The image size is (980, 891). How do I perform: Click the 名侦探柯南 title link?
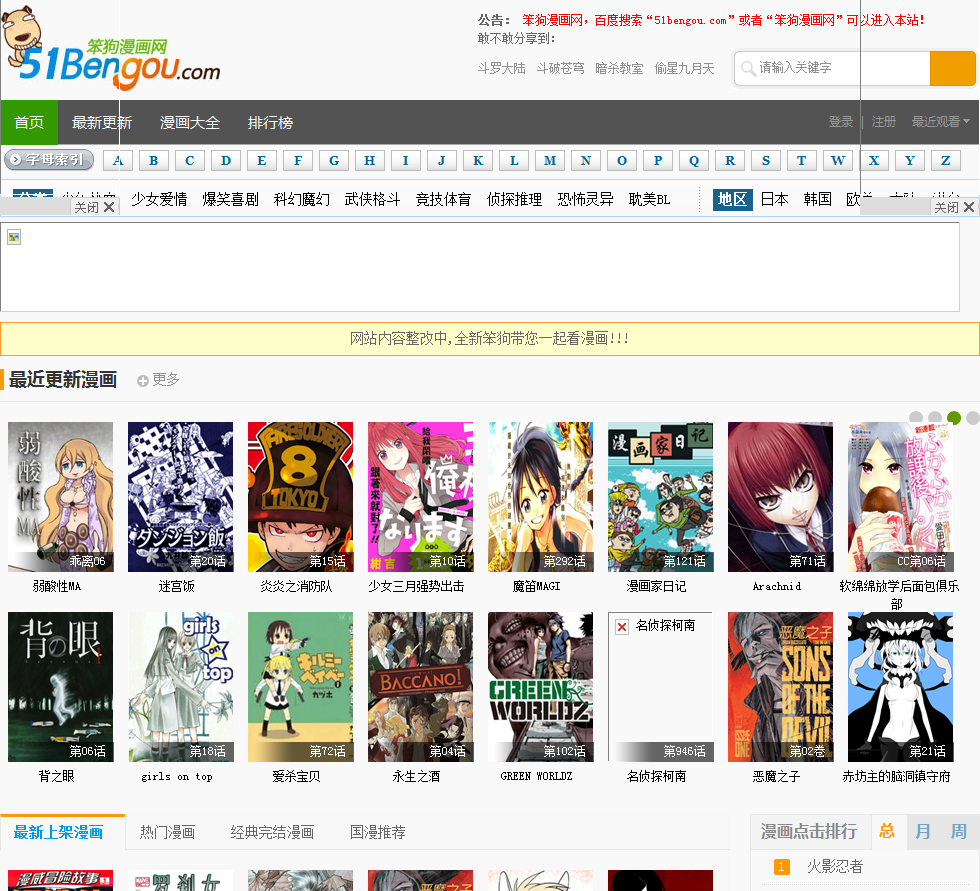pyautogui.click(x=656, y=776)
